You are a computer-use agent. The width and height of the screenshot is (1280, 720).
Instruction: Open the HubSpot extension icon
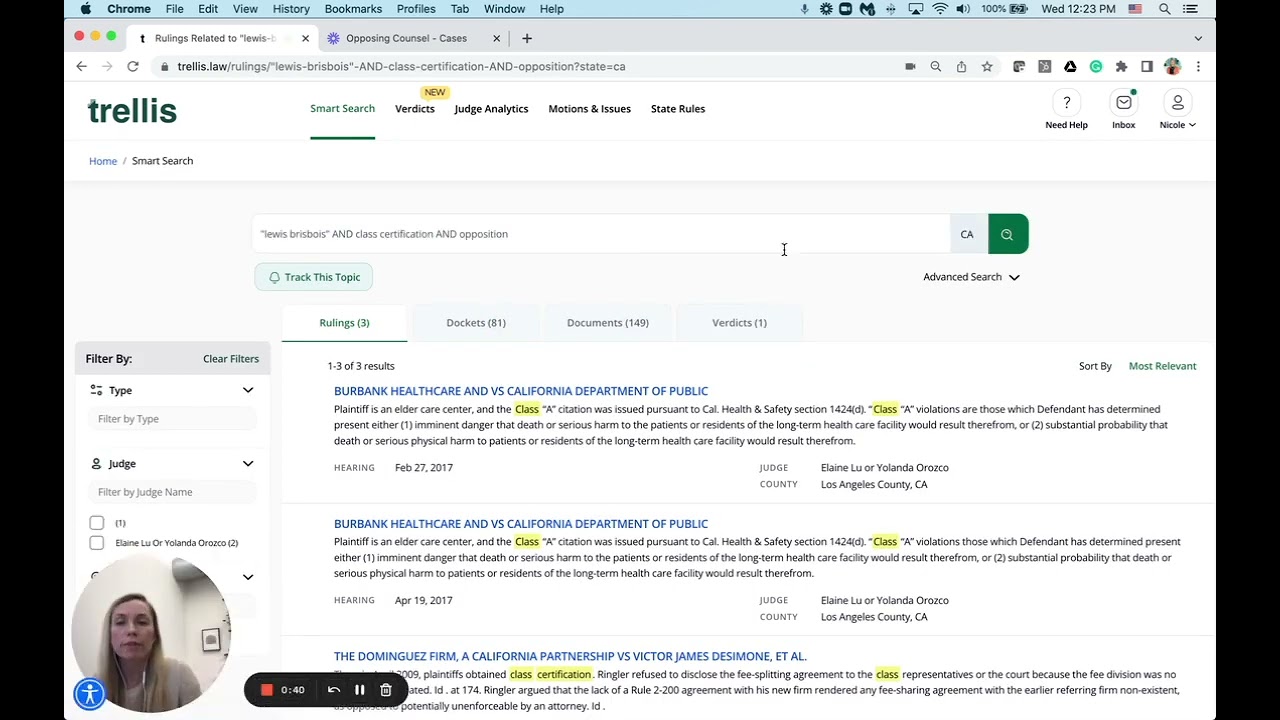point(1045,66)
